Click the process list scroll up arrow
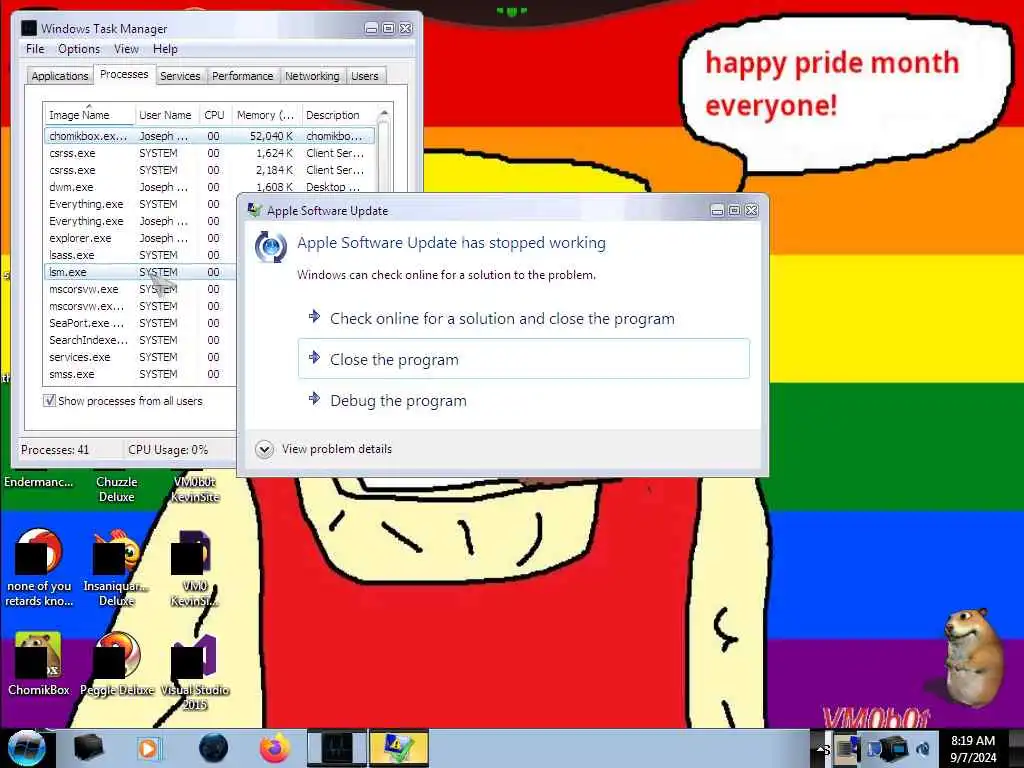The width and height of the screenshot is (1024, 768). pyautogui.click(x=384, y=114)
